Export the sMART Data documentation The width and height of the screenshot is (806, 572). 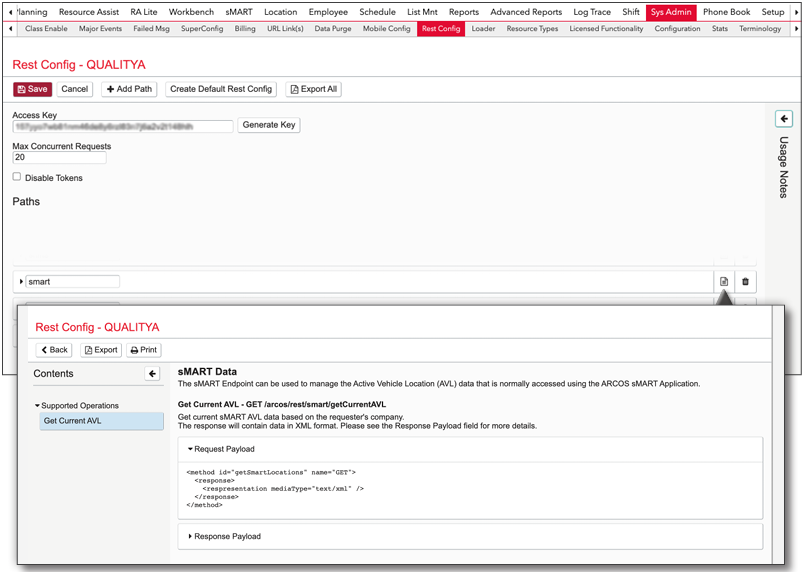point(101,350)
